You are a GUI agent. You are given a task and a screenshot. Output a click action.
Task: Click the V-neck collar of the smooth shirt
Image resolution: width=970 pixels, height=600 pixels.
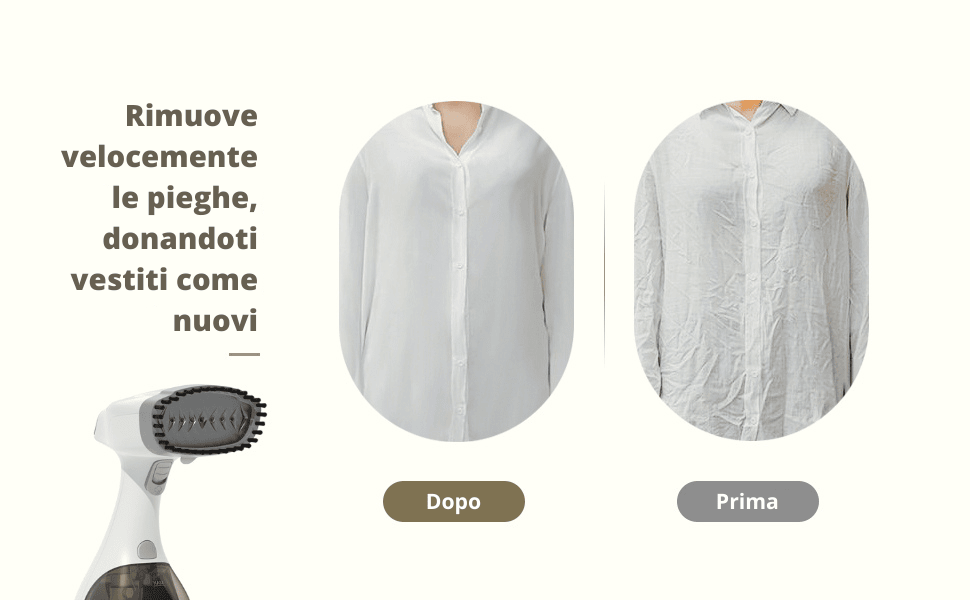pyautogui.click(x=457, y=130)
